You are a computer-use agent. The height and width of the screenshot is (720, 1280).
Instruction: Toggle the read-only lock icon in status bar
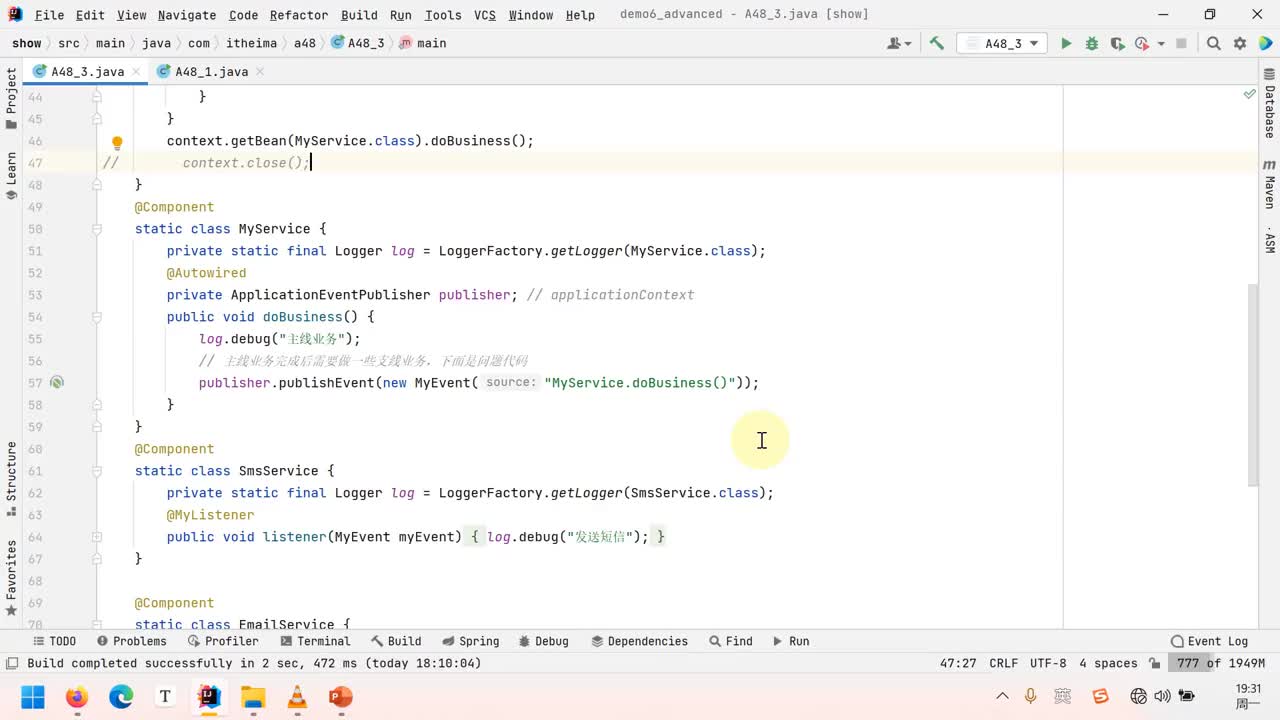[1155, 663]
